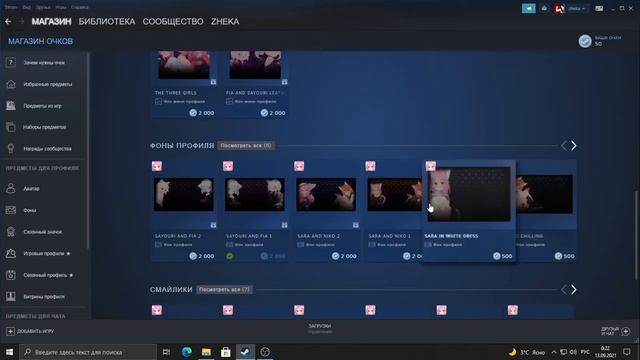This screenshot has width=640, height=360.
Task: Click the home icon for Избранные предметы
Action: coord(11,84)
